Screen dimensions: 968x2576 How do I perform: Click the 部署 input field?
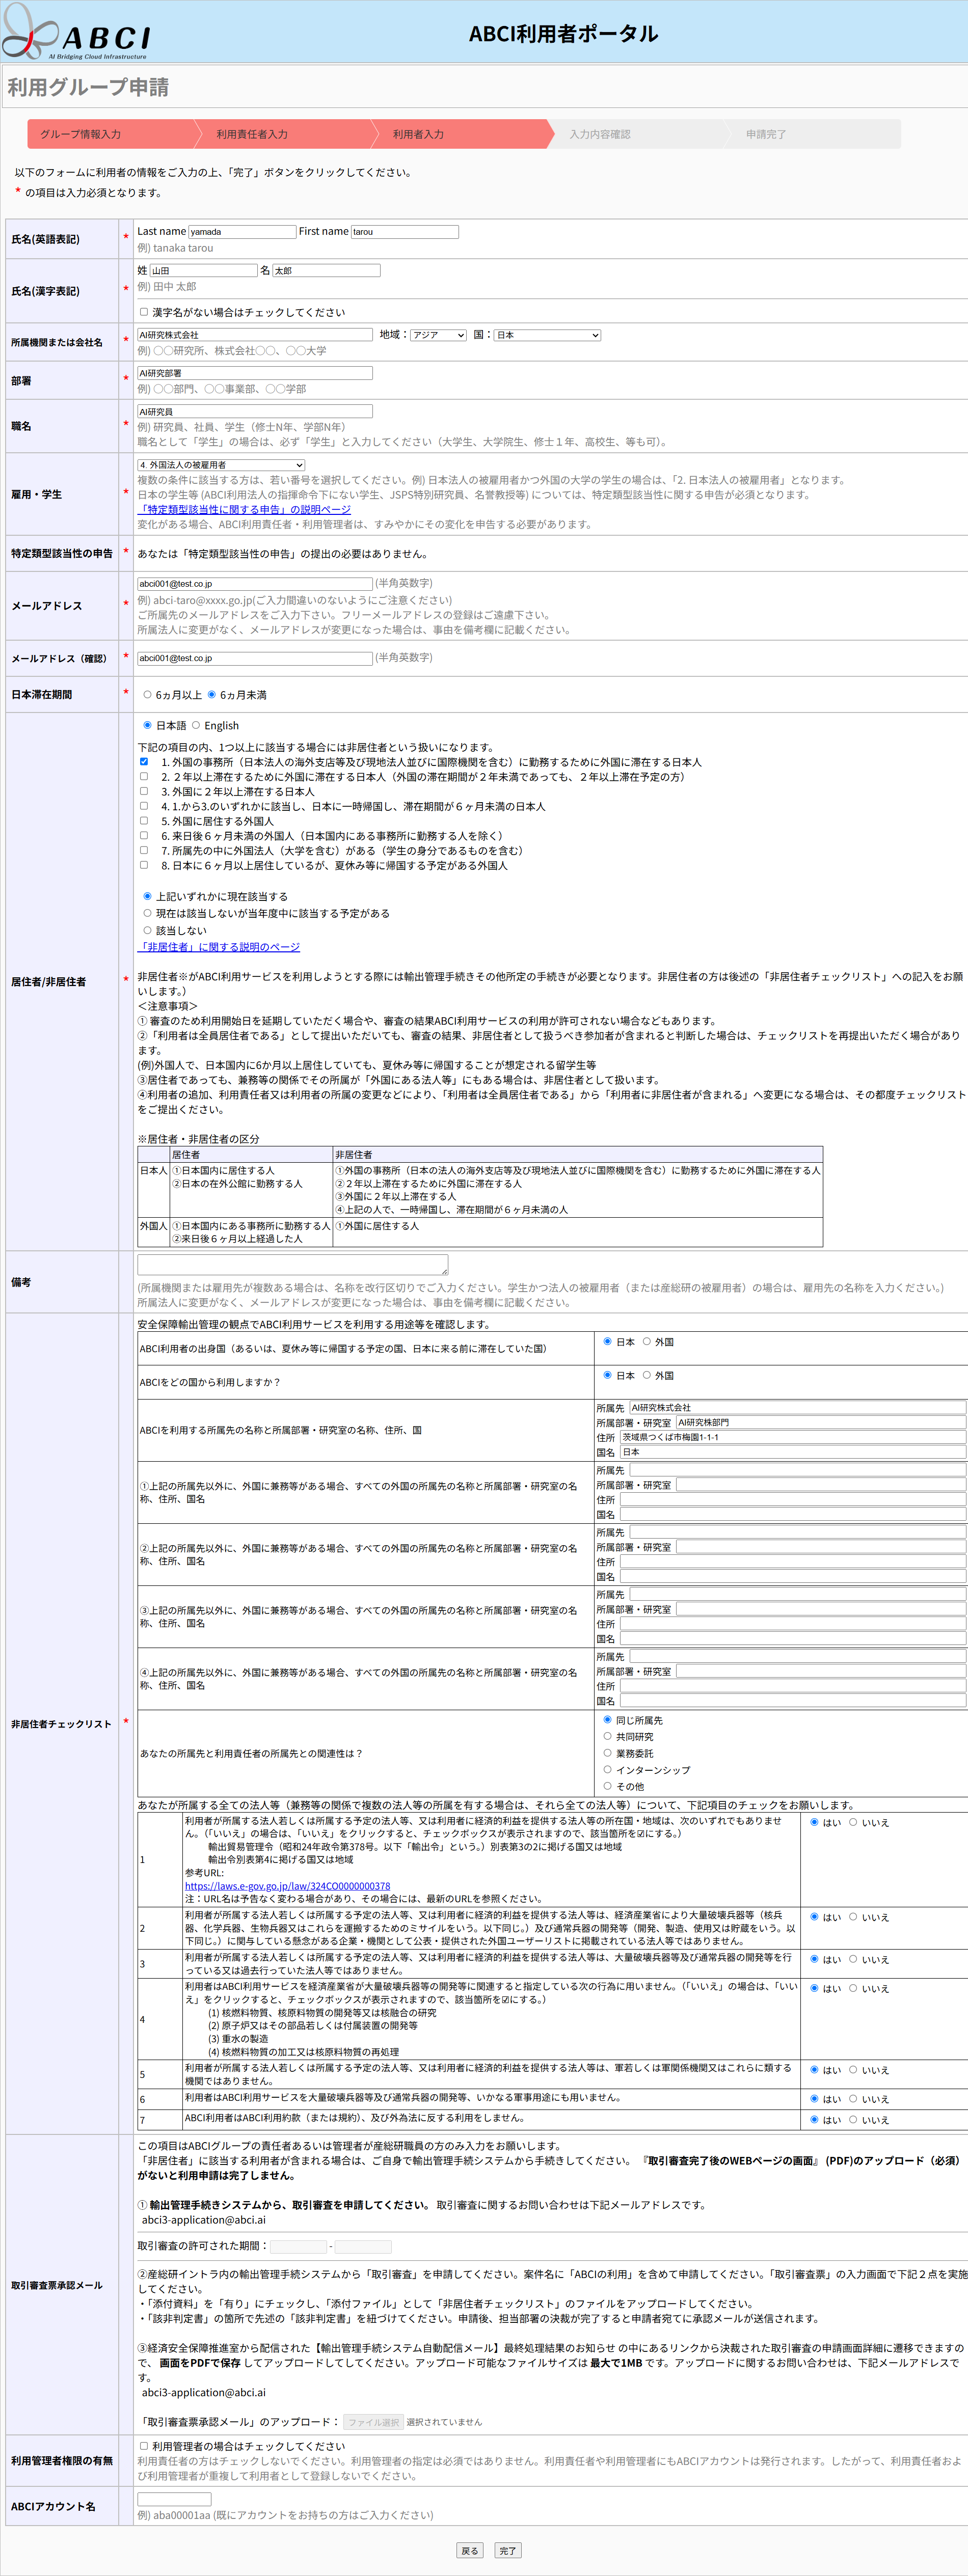(254, 373)
